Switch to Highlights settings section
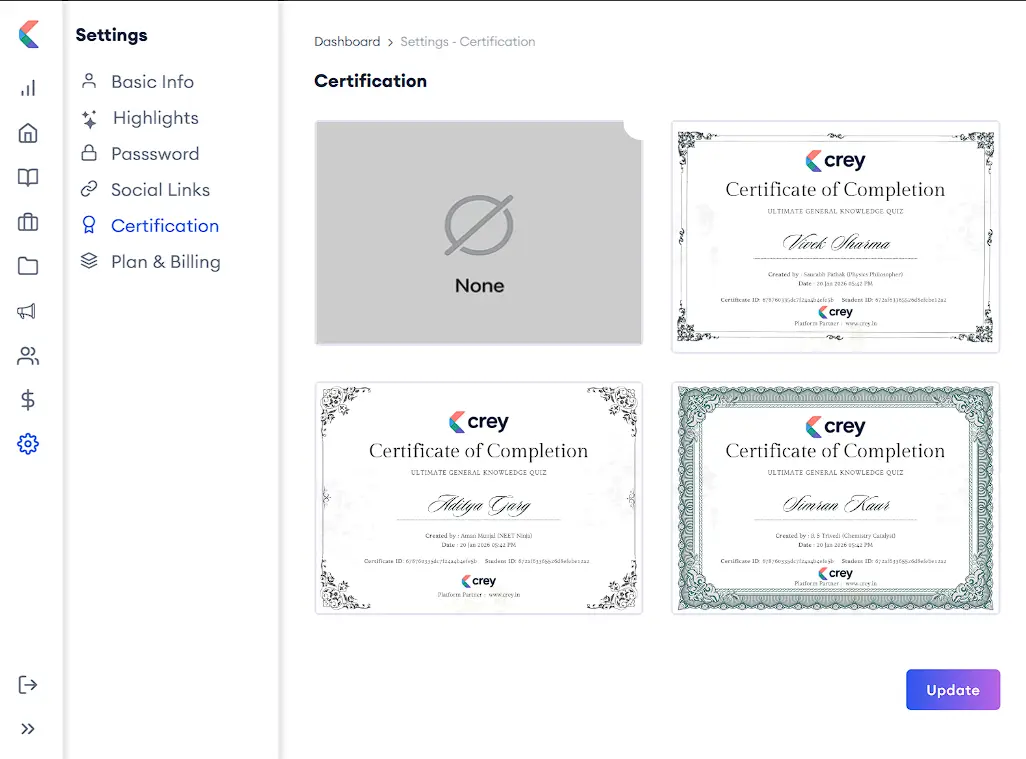Image resolution: width=1026 pixels, height=759 pixels. click(155, 118)
